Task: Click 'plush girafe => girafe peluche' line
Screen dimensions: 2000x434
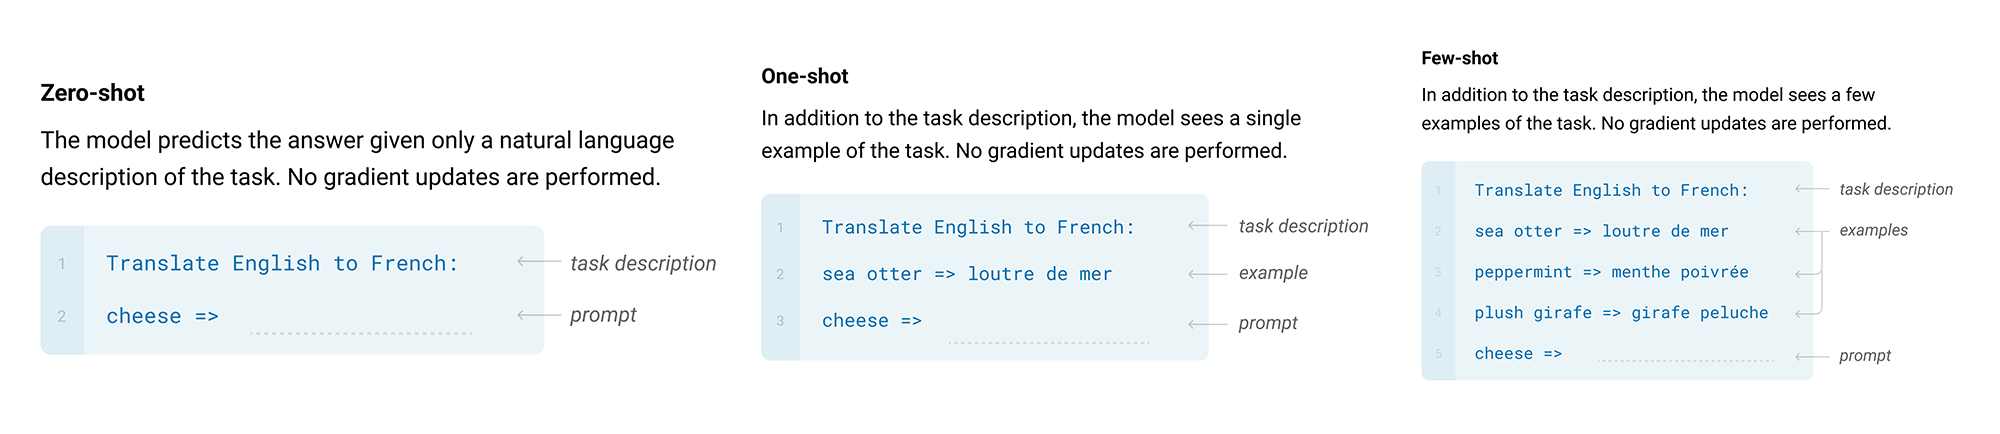Action: click(1620, 313)
